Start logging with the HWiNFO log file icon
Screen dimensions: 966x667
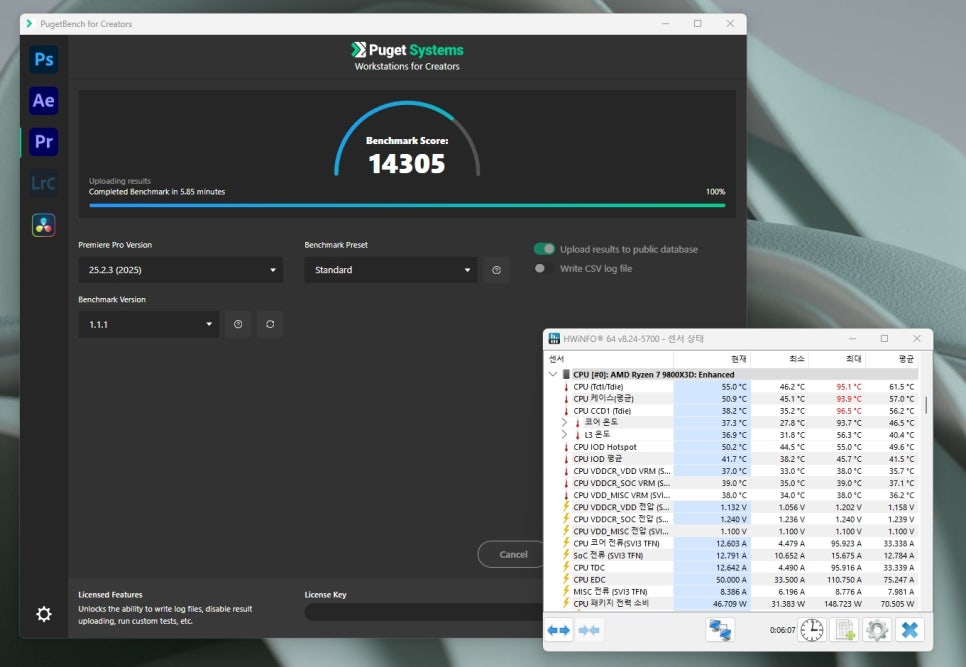click(x=844, y=630)
